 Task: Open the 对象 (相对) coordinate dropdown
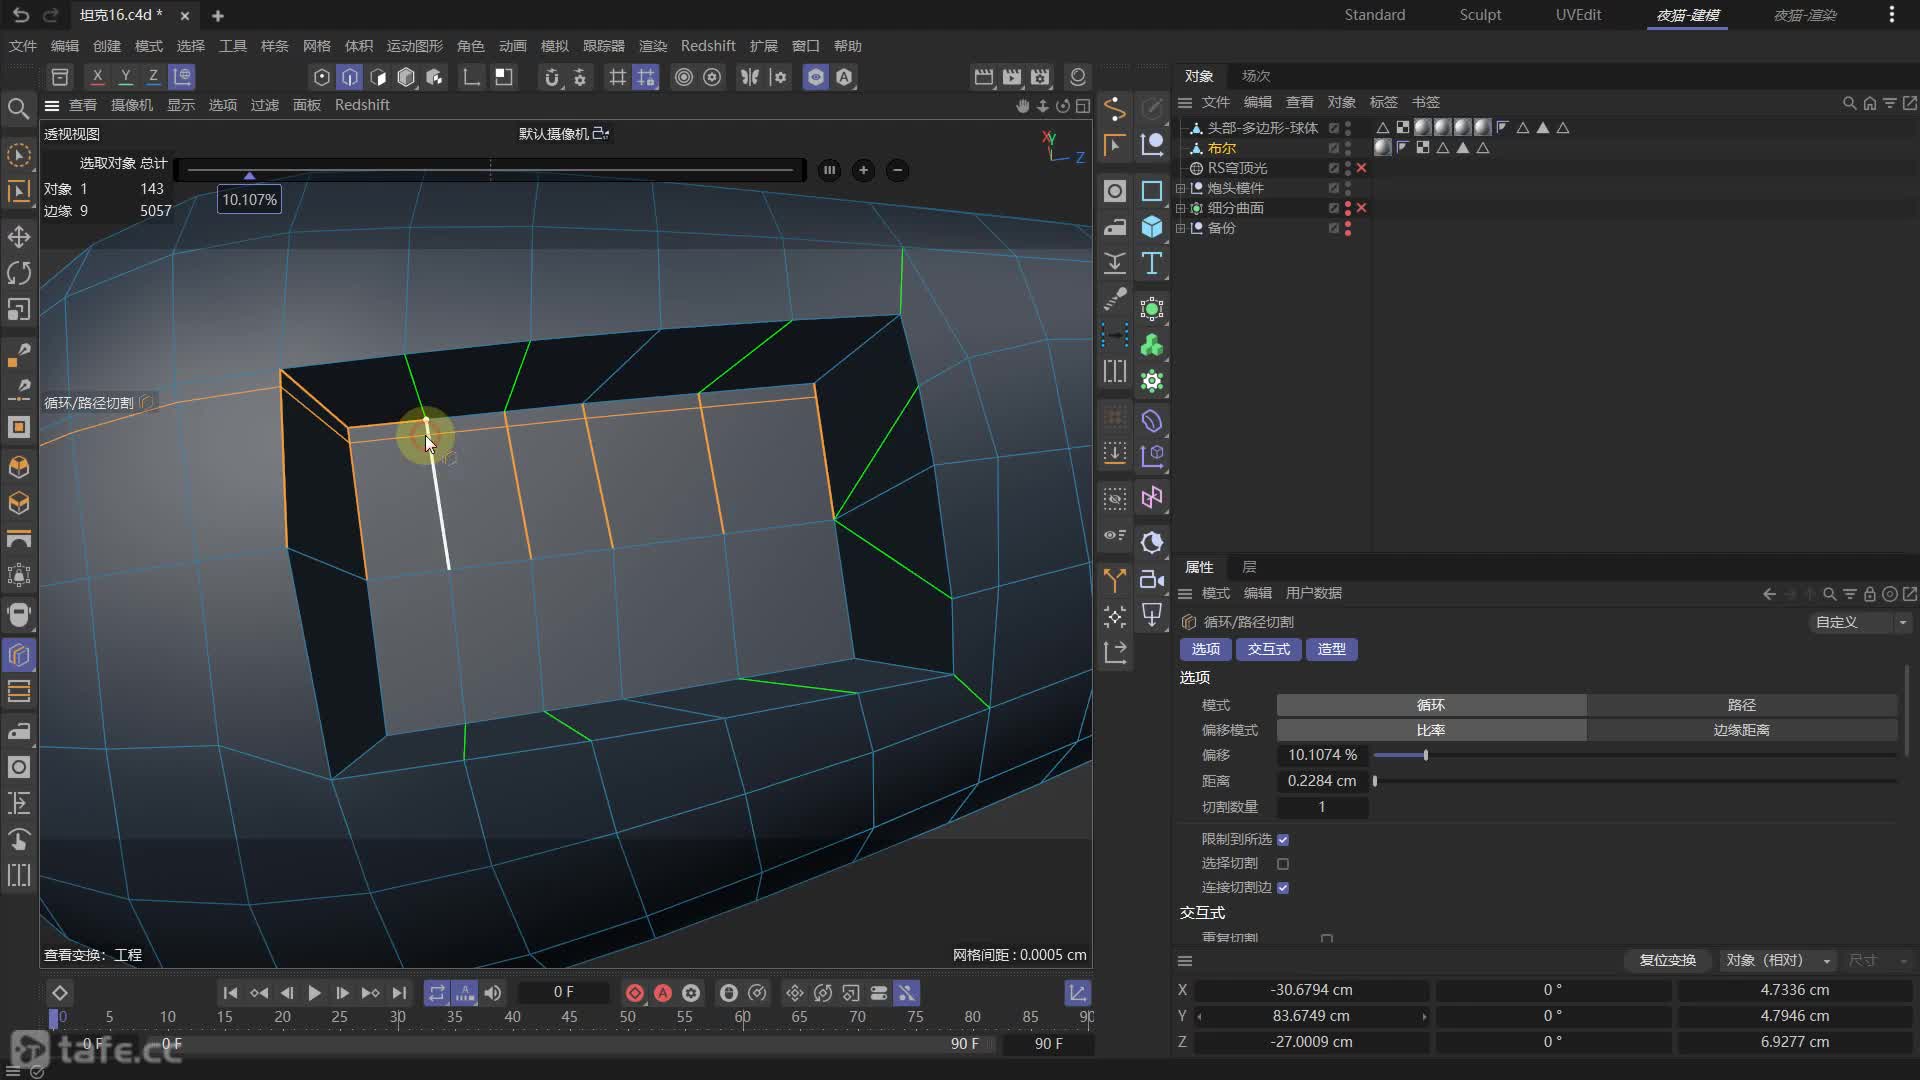(1777, 960)
